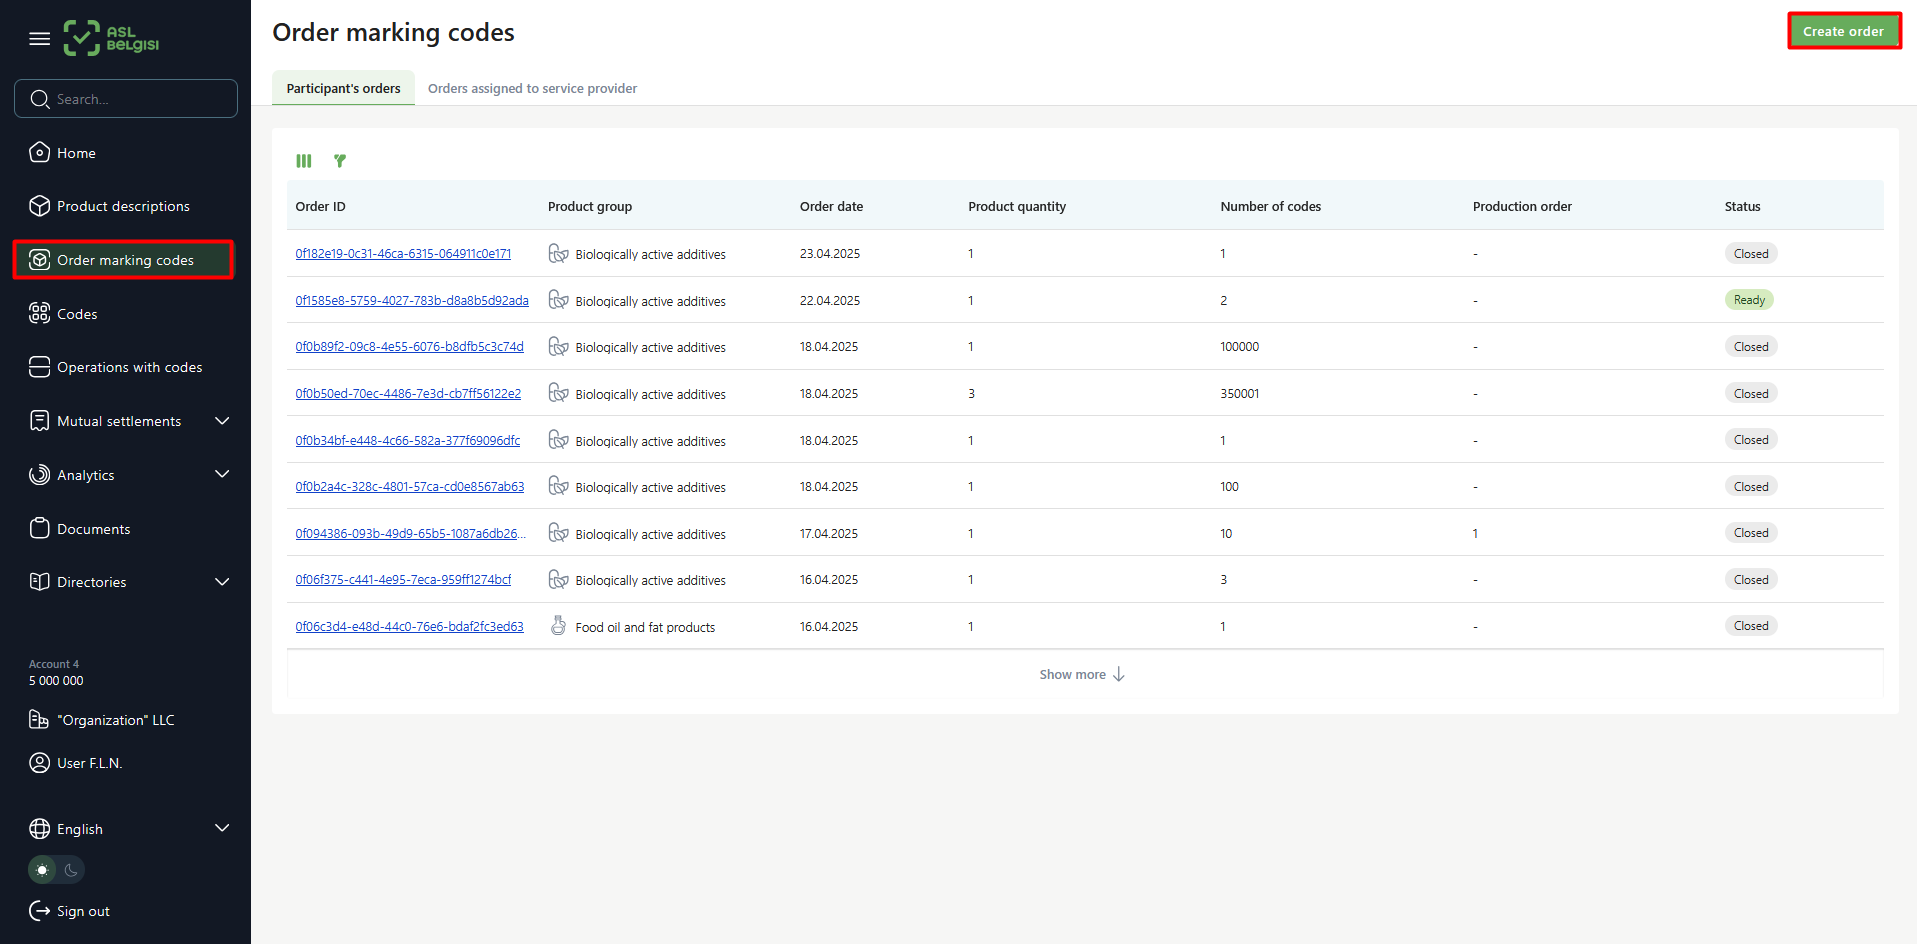Click Food oil and fat products icon
The height and width of the screenshot is (944, 1917).
tap(558, 626)
